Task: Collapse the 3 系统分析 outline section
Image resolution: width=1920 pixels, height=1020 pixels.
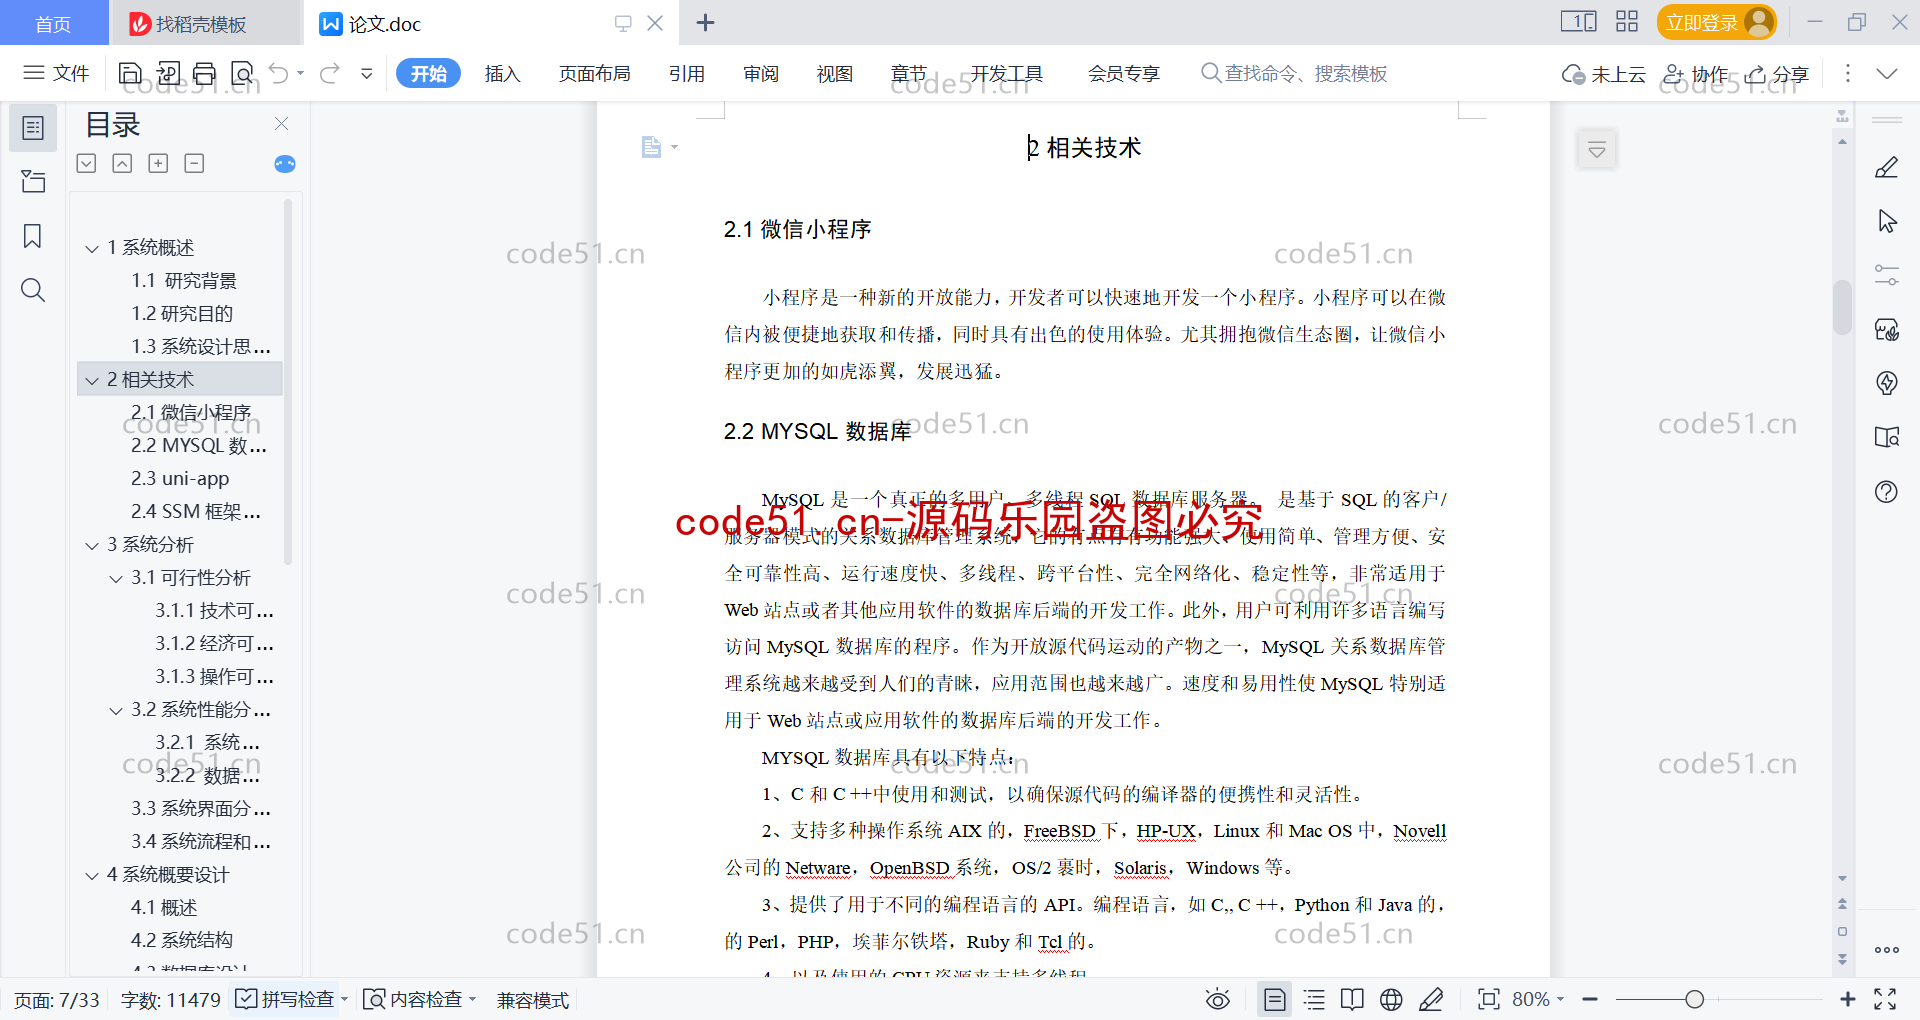Action: (92, 545)
